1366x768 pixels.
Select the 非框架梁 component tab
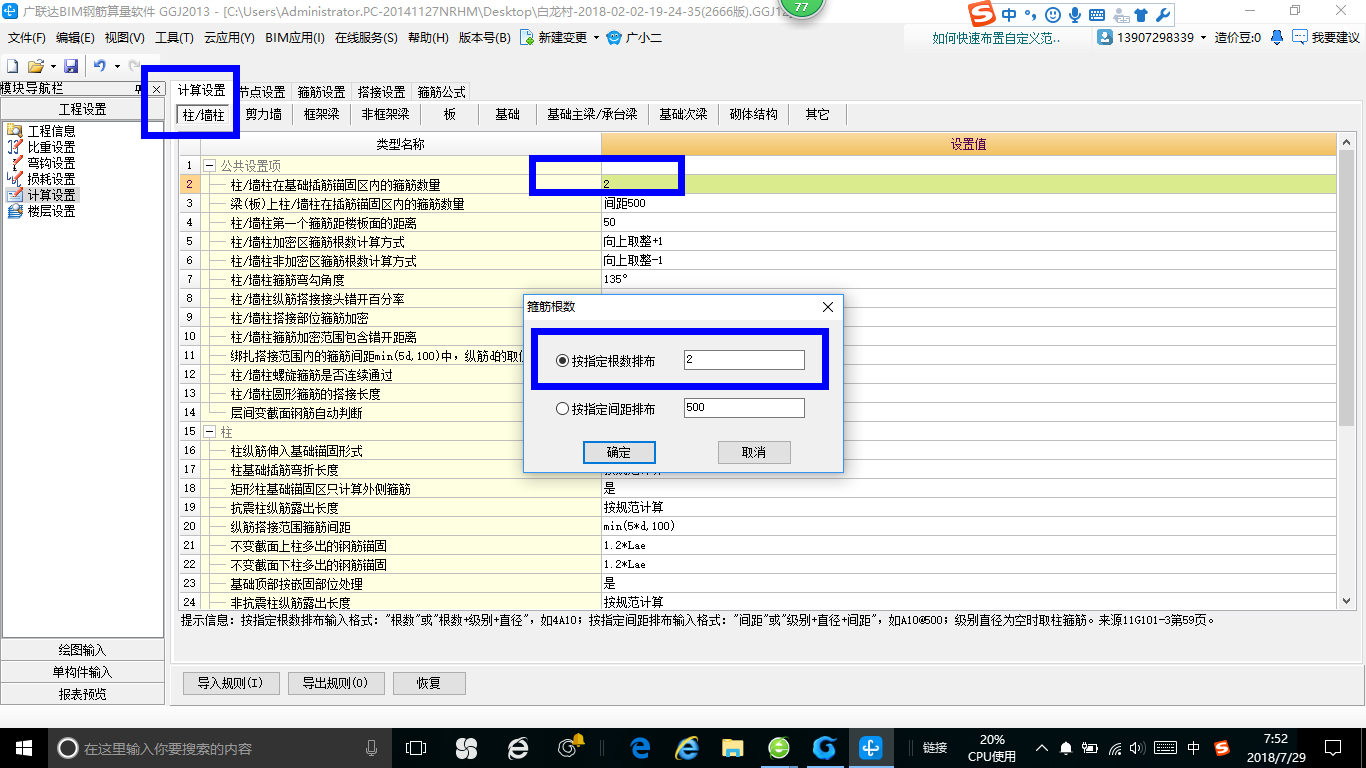pyautogui.click(x=386, y=114)
